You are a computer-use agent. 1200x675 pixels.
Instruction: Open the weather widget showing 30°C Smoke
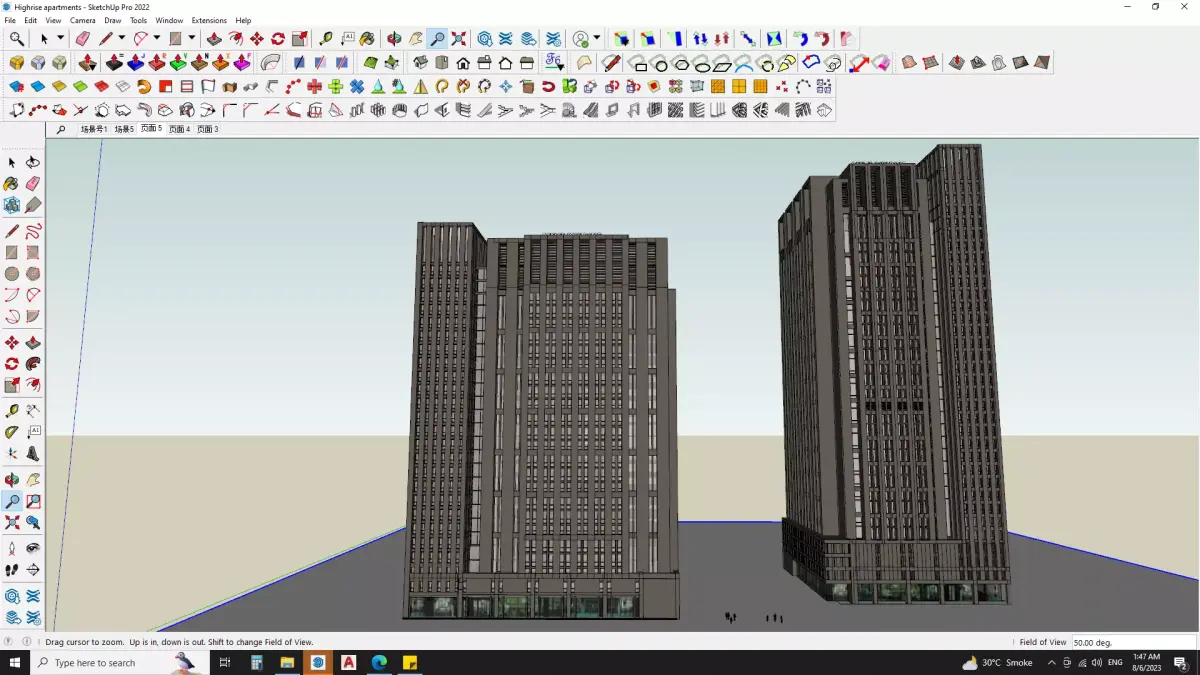coord(997,662)
